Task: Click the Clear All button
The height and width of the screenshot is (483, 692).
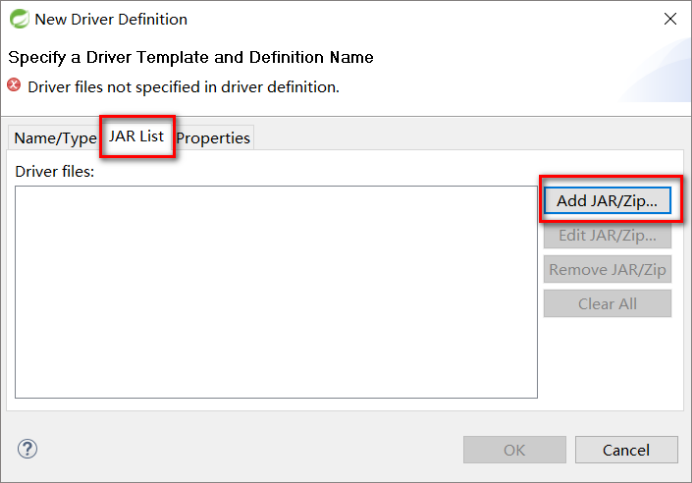Action: click(x=607, y=304)
